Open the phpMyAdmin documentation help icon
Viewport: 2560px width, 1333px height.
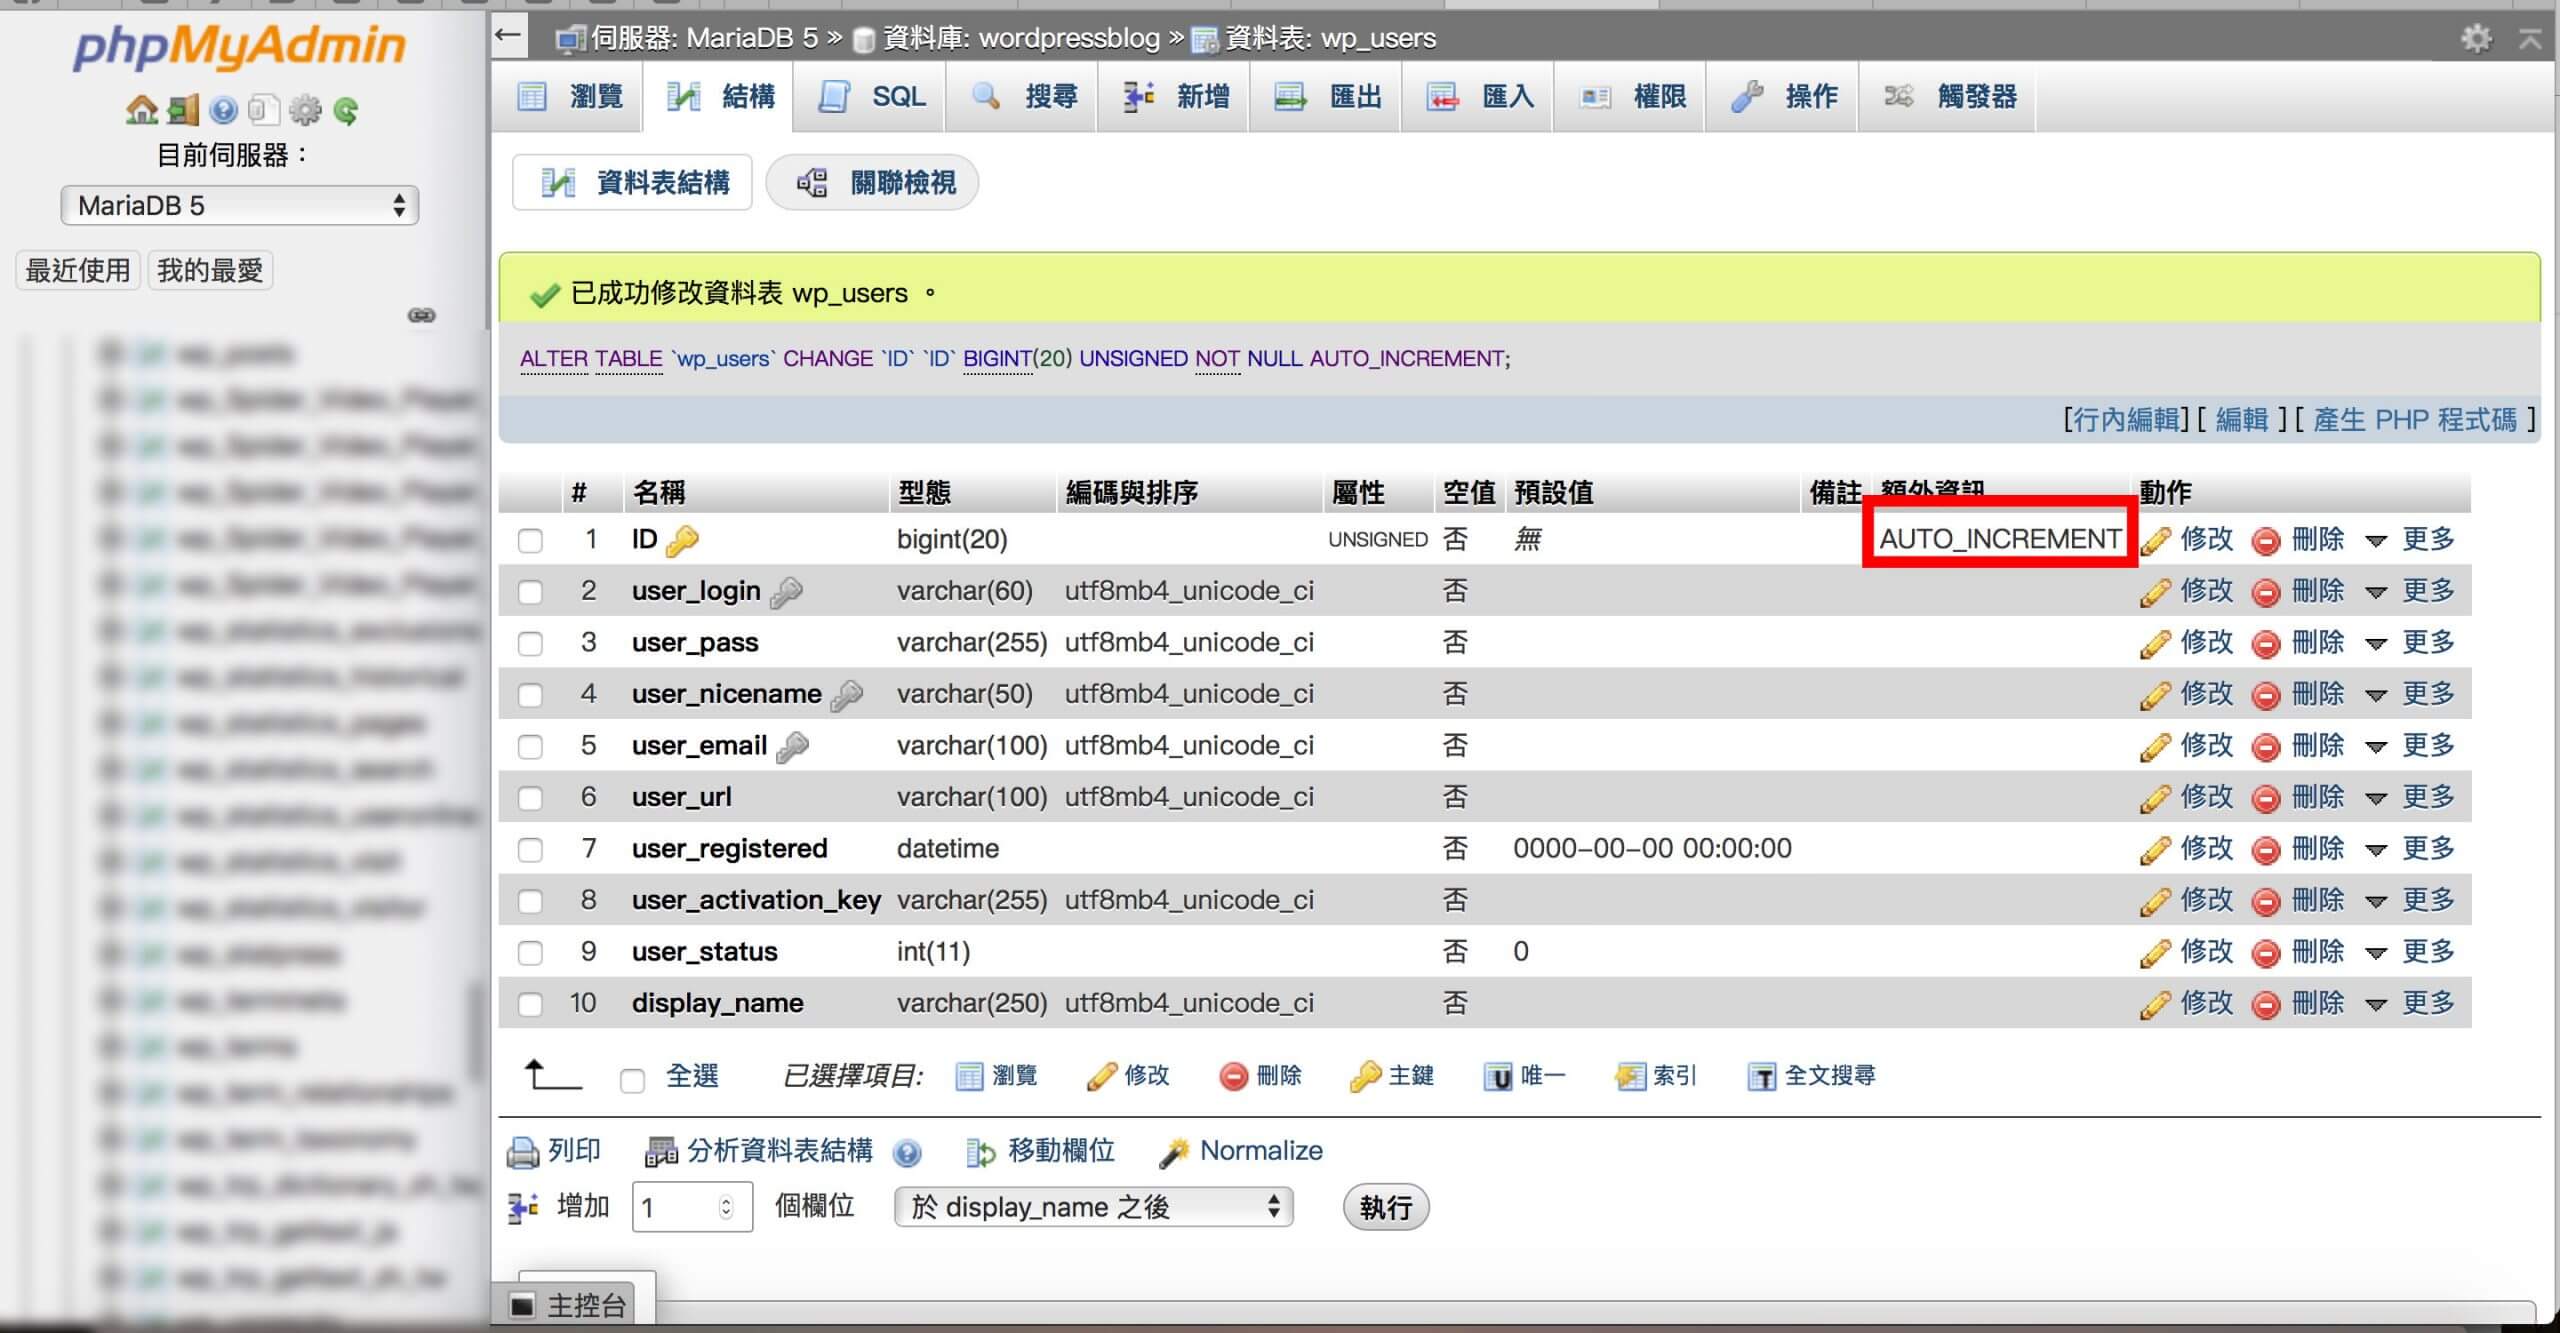[224, 110]
